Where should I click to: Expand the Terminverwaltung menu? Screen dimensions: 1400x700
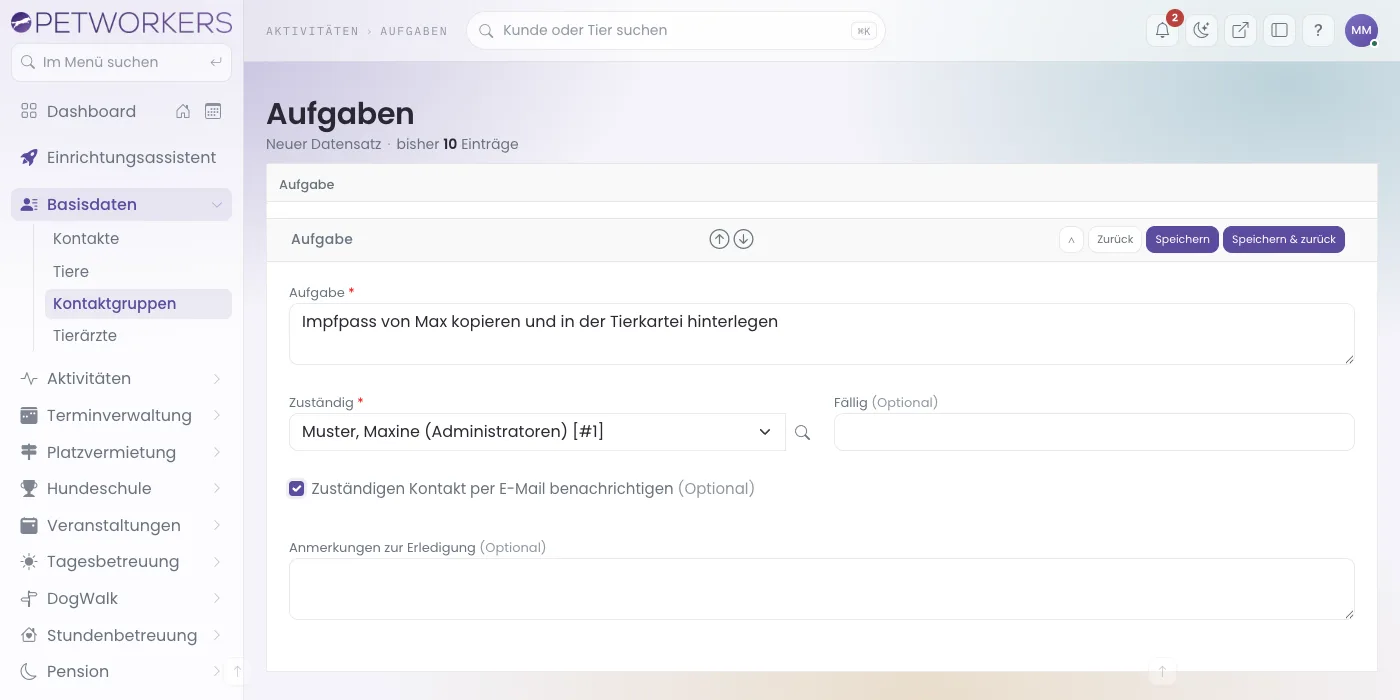(217, 415)
